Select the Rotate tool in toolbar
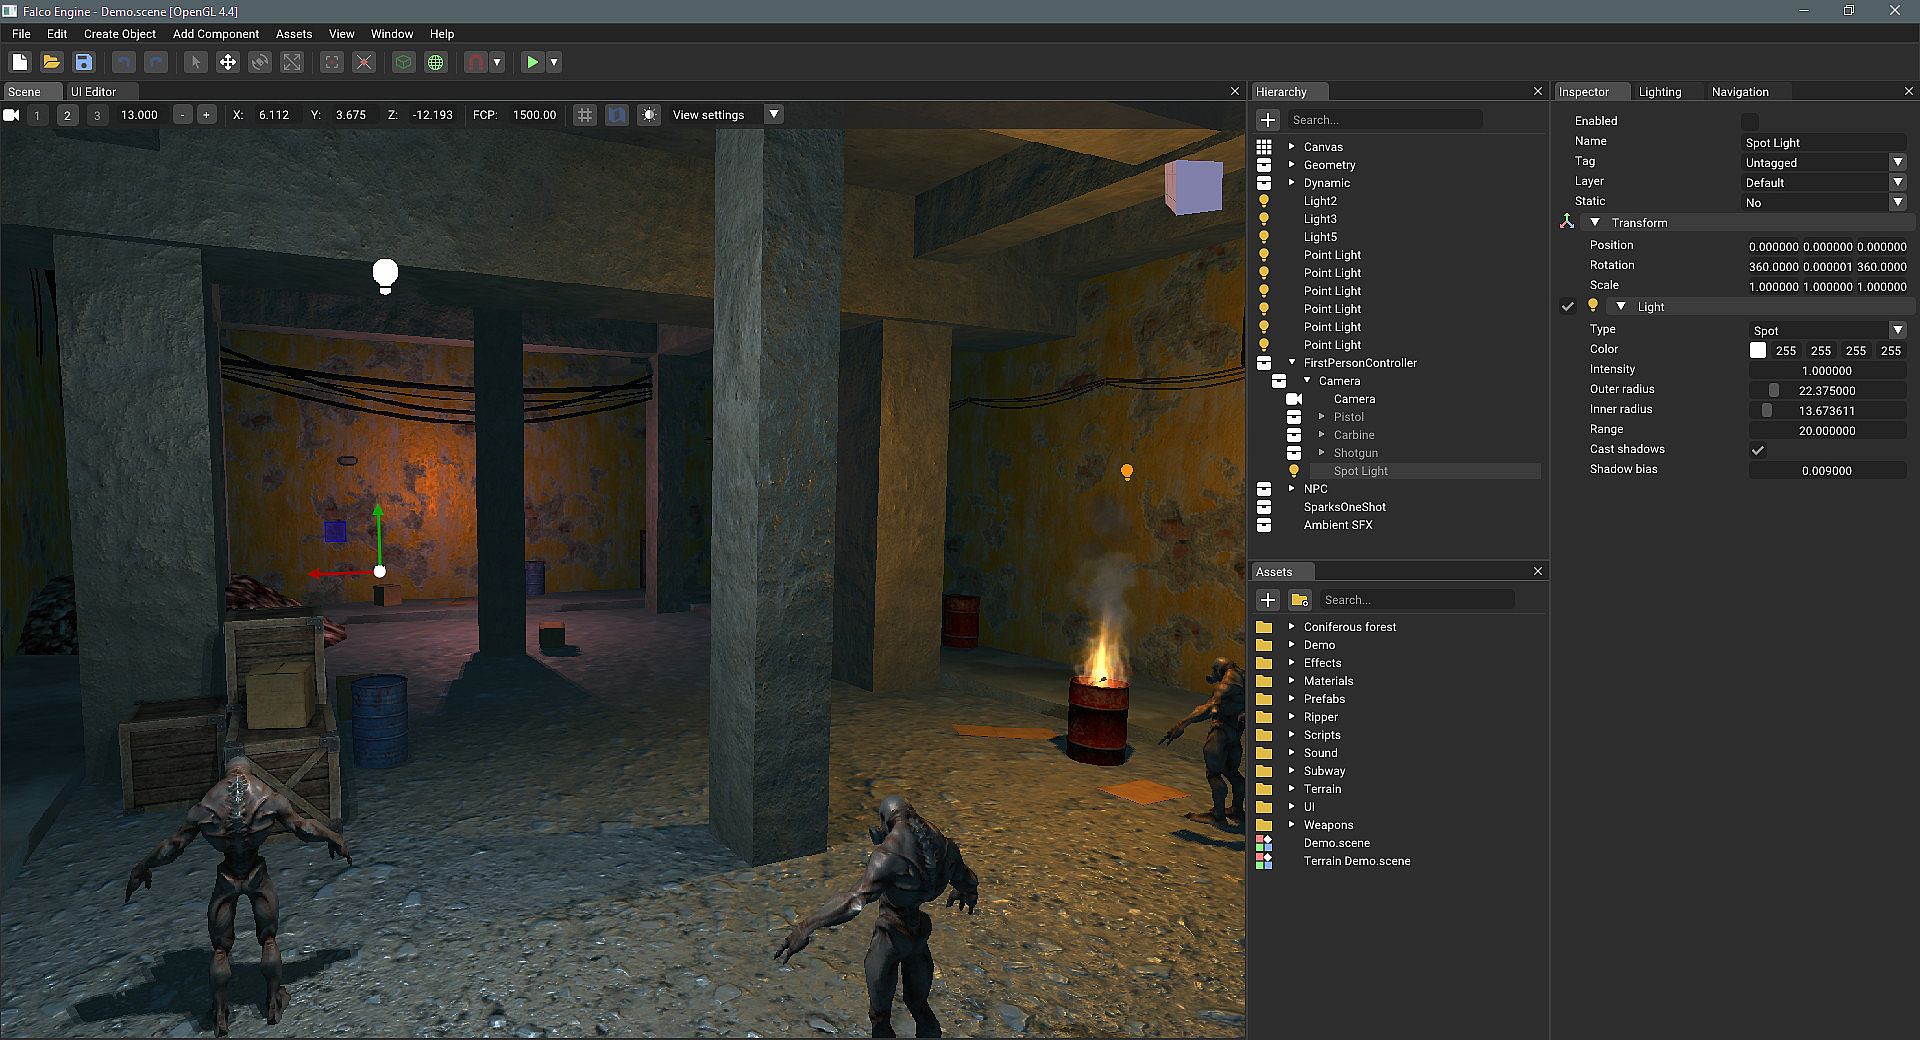The width and height of the screenshot is (1920, 1040). tap(260, 62)
